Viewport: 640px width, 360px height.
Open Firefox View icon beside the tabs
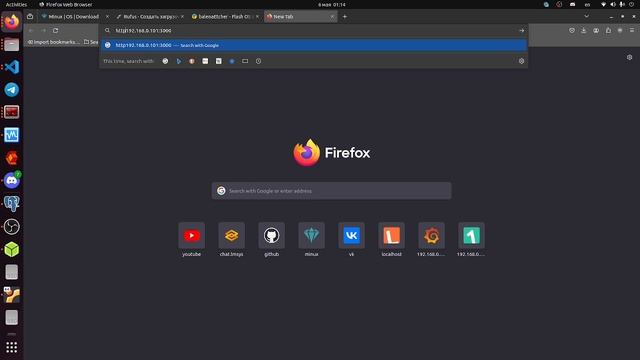tap(30, 17)
